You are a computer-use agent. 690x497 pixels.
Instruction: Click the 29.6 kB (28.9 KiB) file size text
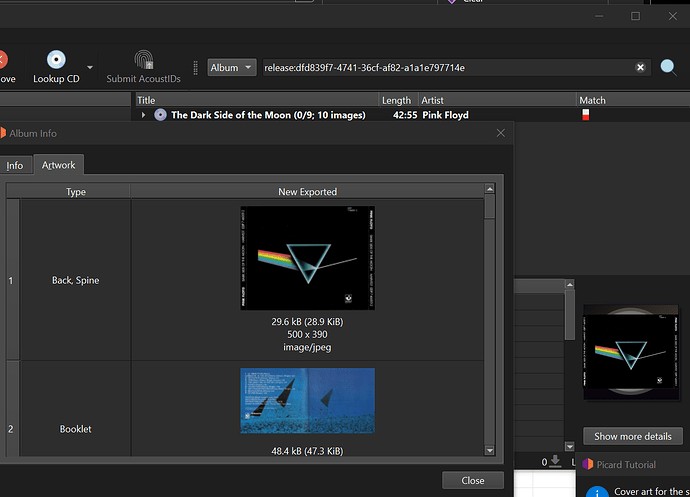(307, 322)
